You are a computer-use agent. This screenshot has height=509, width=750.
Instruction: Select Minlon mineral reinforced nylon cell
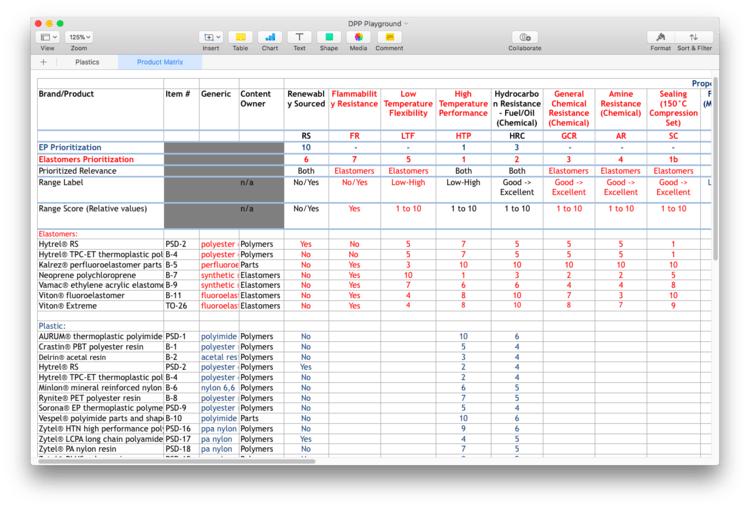(100, 387)
